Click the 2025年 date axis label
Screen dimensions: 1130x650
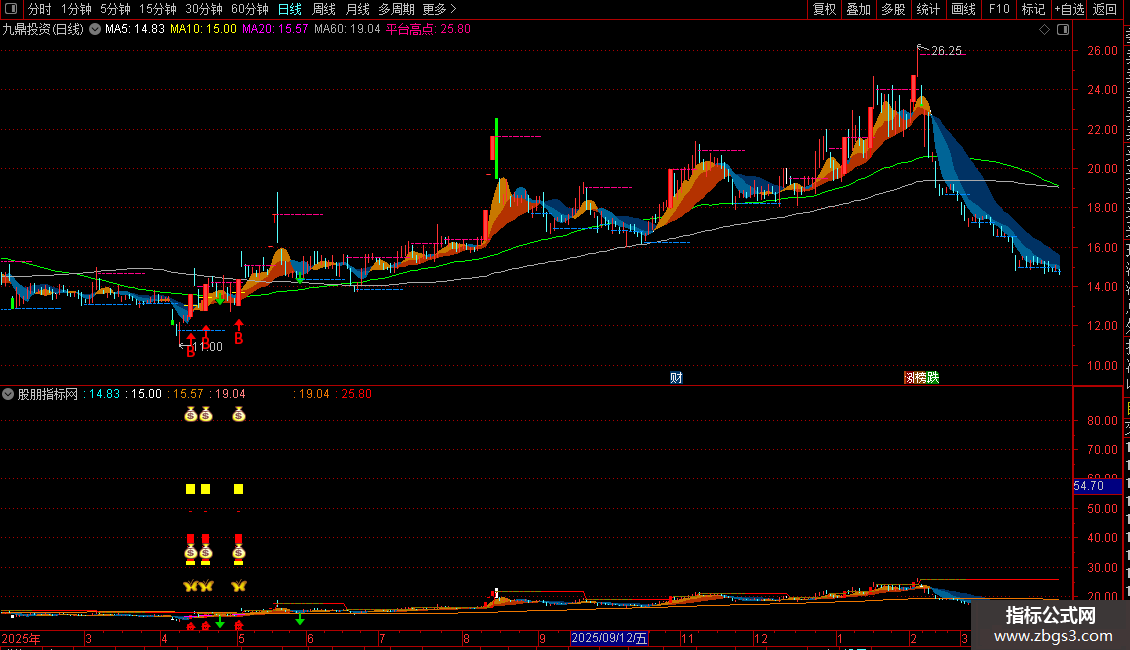21,638
